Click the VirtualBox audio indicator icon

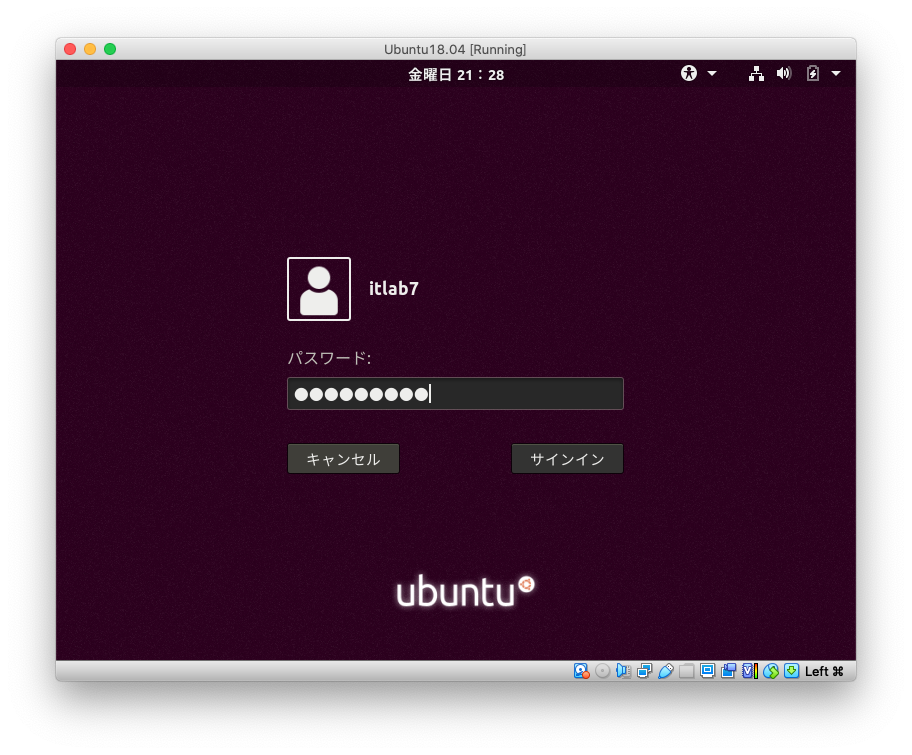(624, 671)
